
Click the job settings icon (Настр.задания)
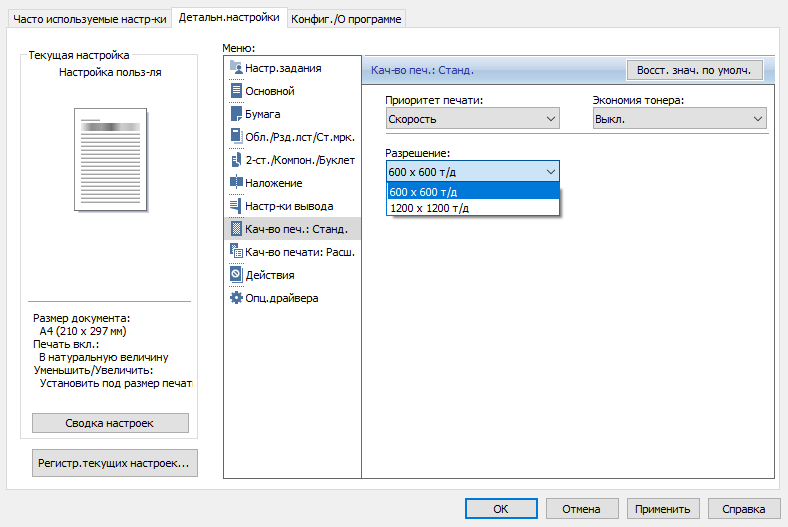point(237,68)
